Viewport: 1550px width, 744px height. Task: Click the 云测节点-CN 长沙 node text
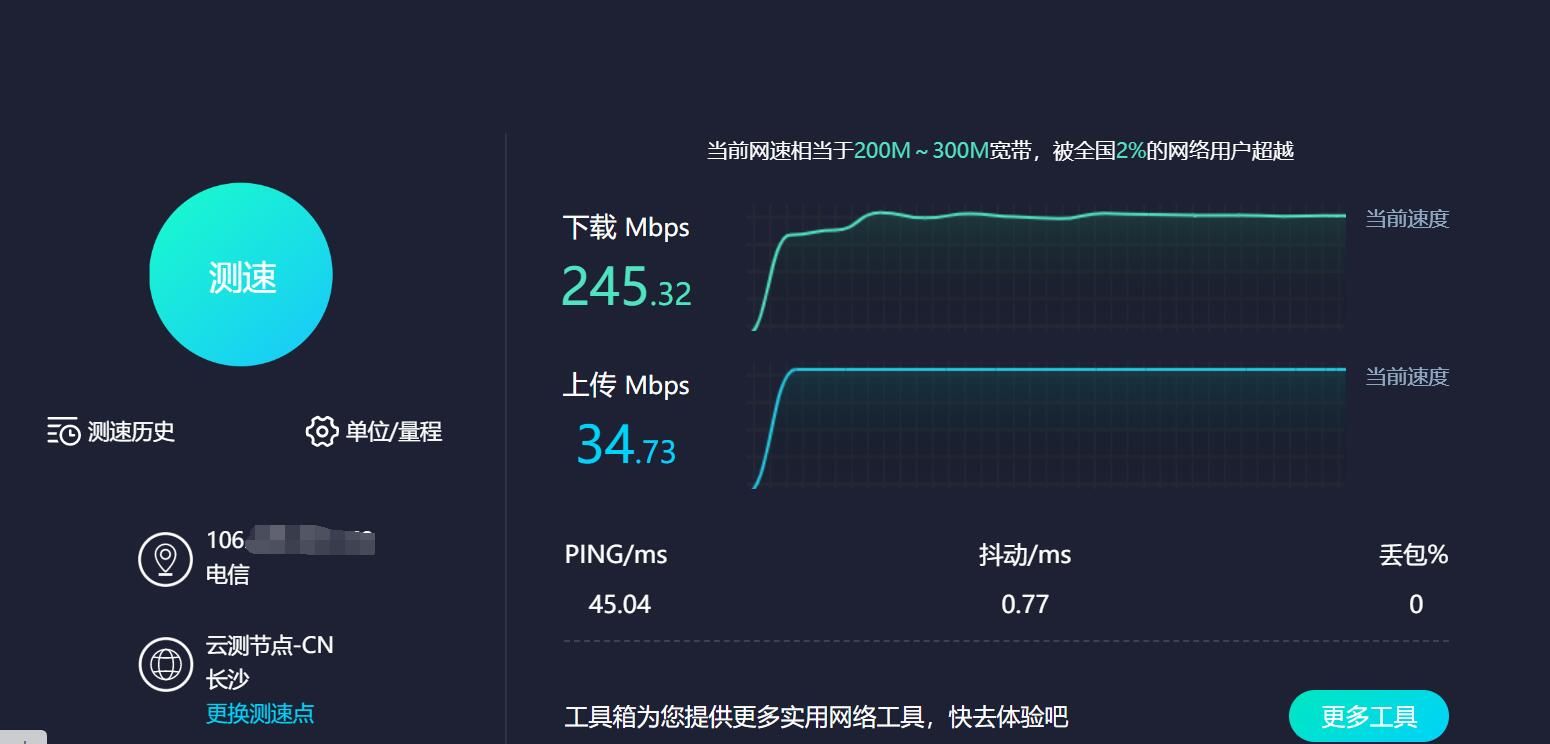pos(269,662)
